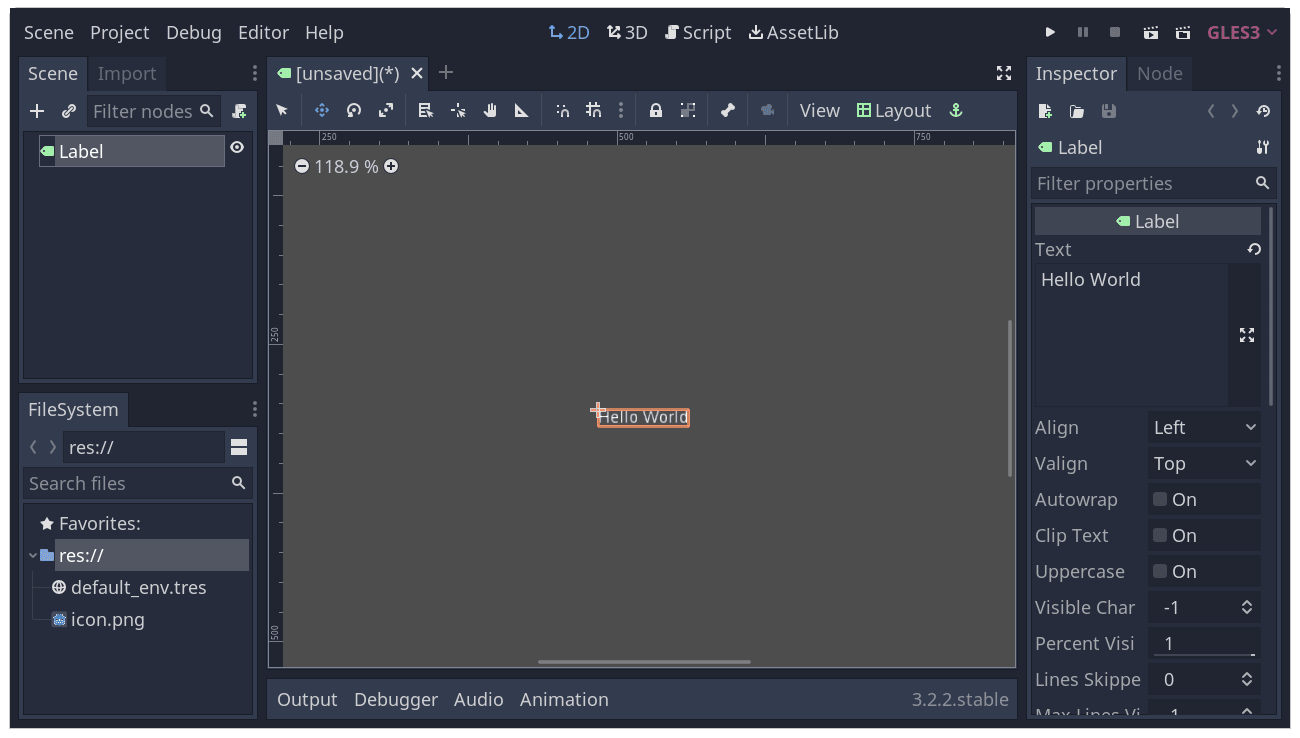Select the Move Mode tool
This screenshot has height=738, width=1300.
(320, 110)
